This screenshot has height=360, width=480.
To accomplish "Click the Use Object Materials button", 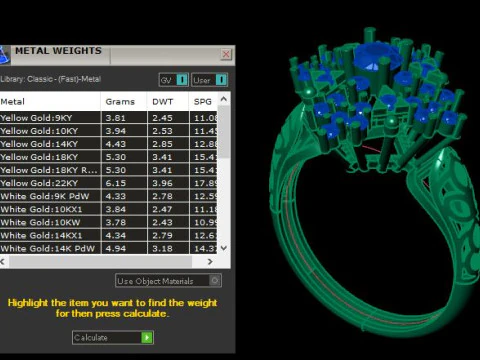I will (168, 281).
